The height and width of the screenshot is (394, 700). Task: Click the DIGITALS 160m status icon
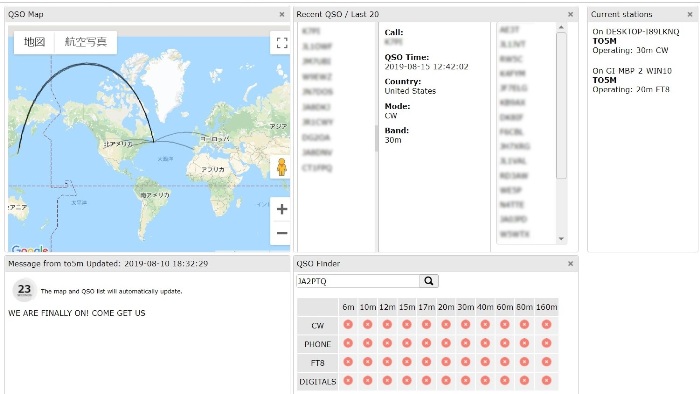pos(546,381)
